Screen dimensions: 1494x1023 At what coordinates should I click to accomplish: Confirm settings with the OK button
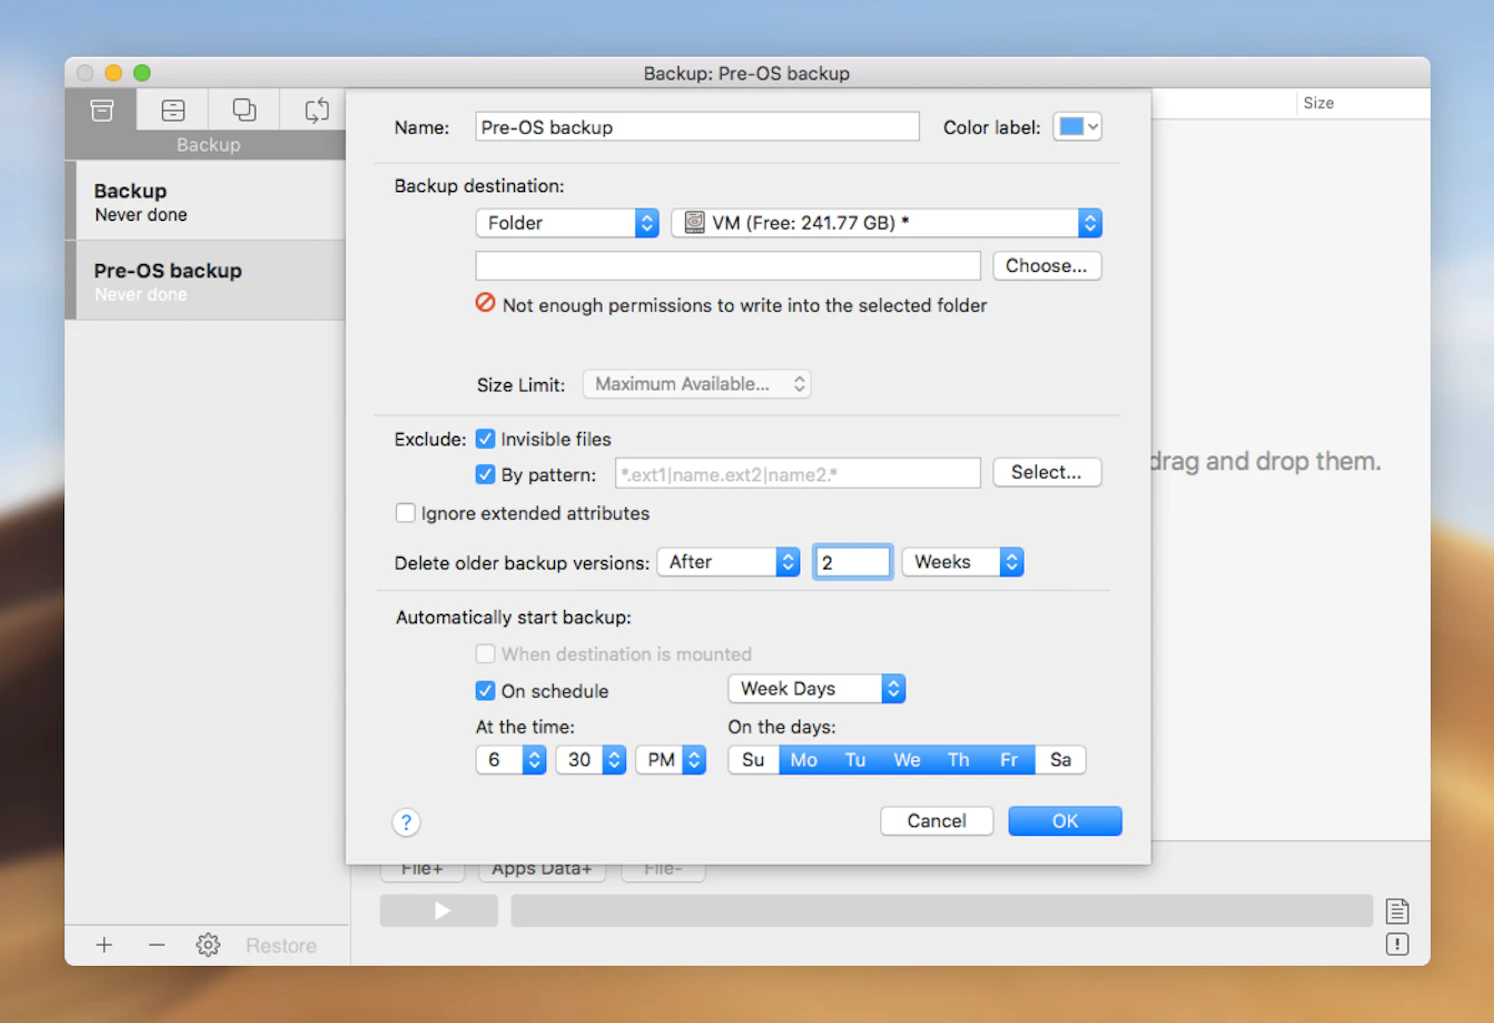pyautogui.click(x=1065, y=821)
